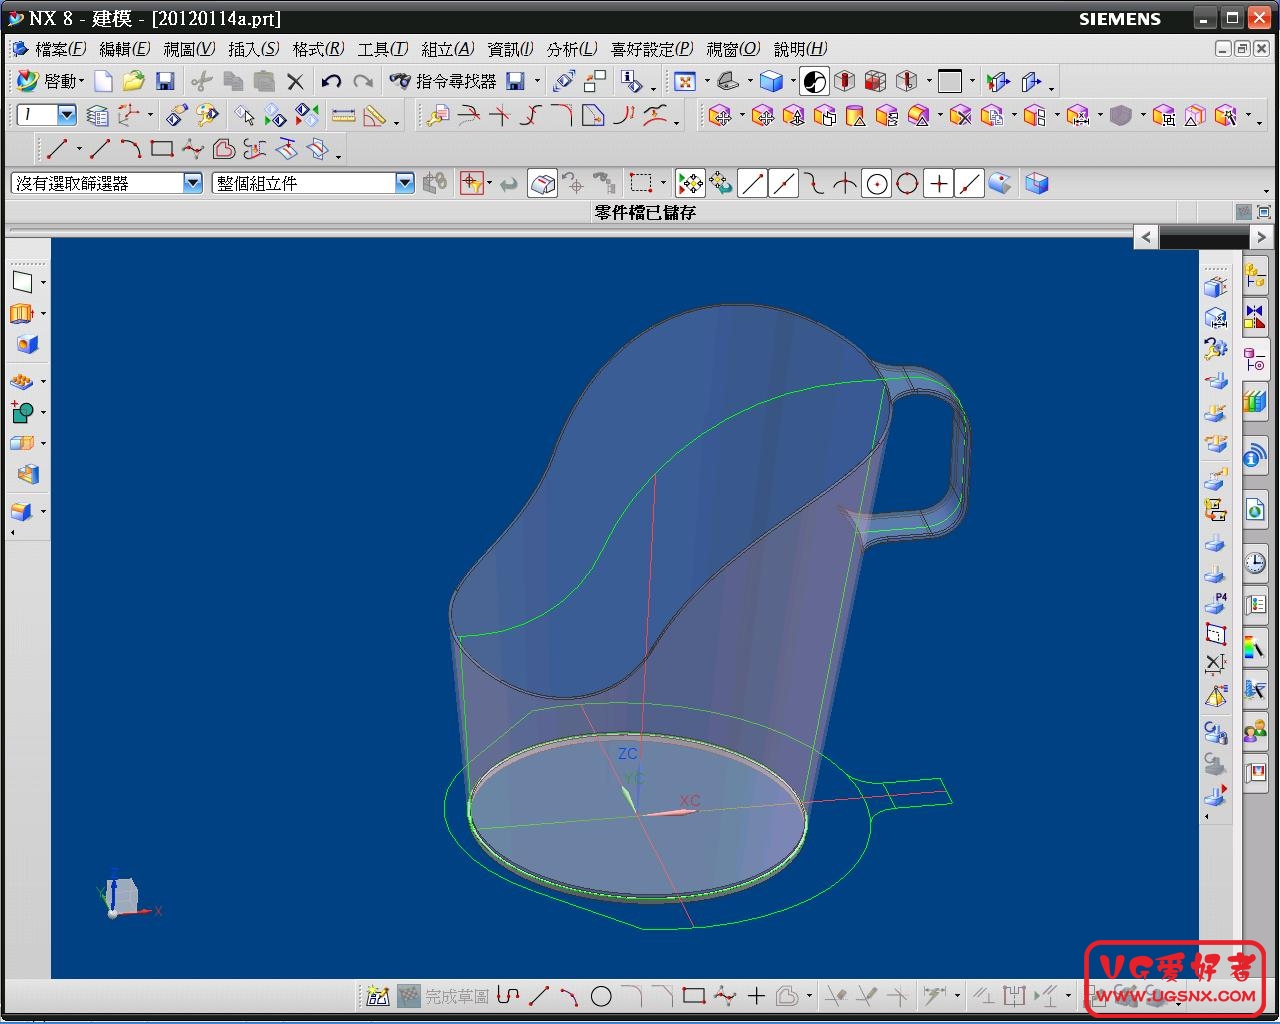Toggle the Point on Curve snap option
The image size is (1280, 1024).
click(x=969, y=183)
